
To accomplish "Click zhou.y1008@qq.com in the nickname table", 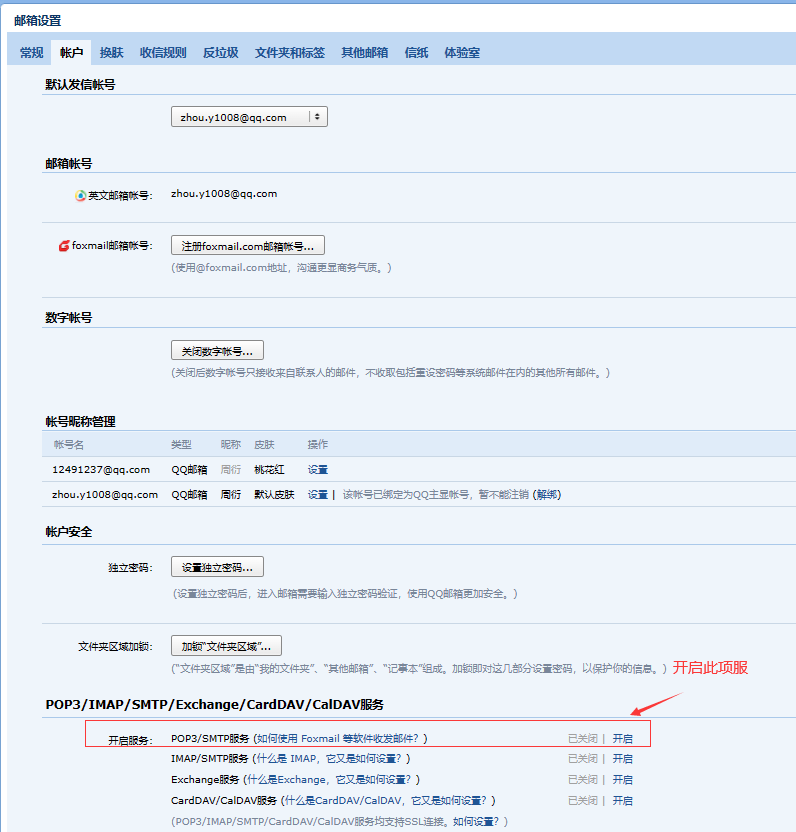I will [105, 495].
